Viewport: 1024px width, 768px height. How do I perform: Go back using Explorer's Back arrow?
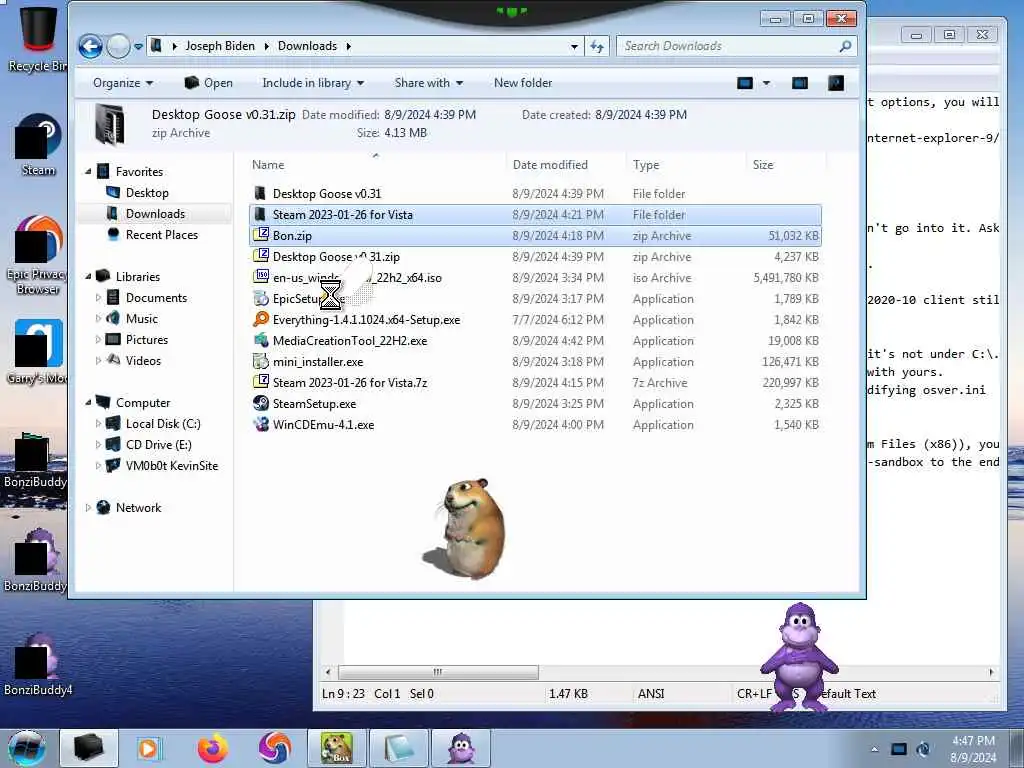pyautogui.click(x=90, y=46)
